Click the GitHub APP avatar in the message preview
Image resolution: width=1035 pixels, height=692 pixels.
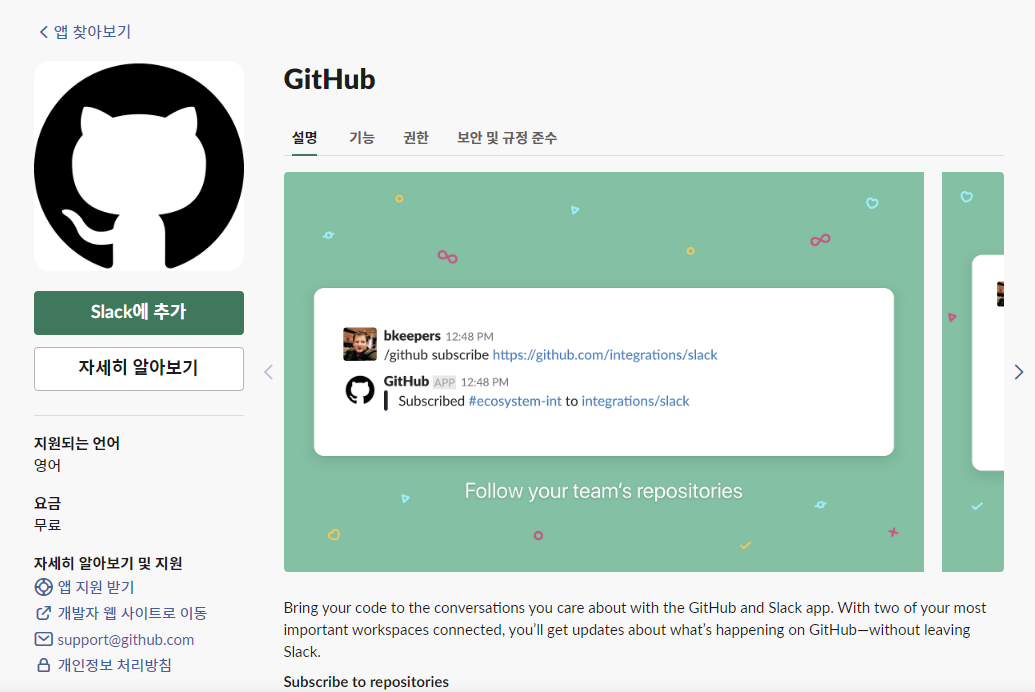pos(360,390)
